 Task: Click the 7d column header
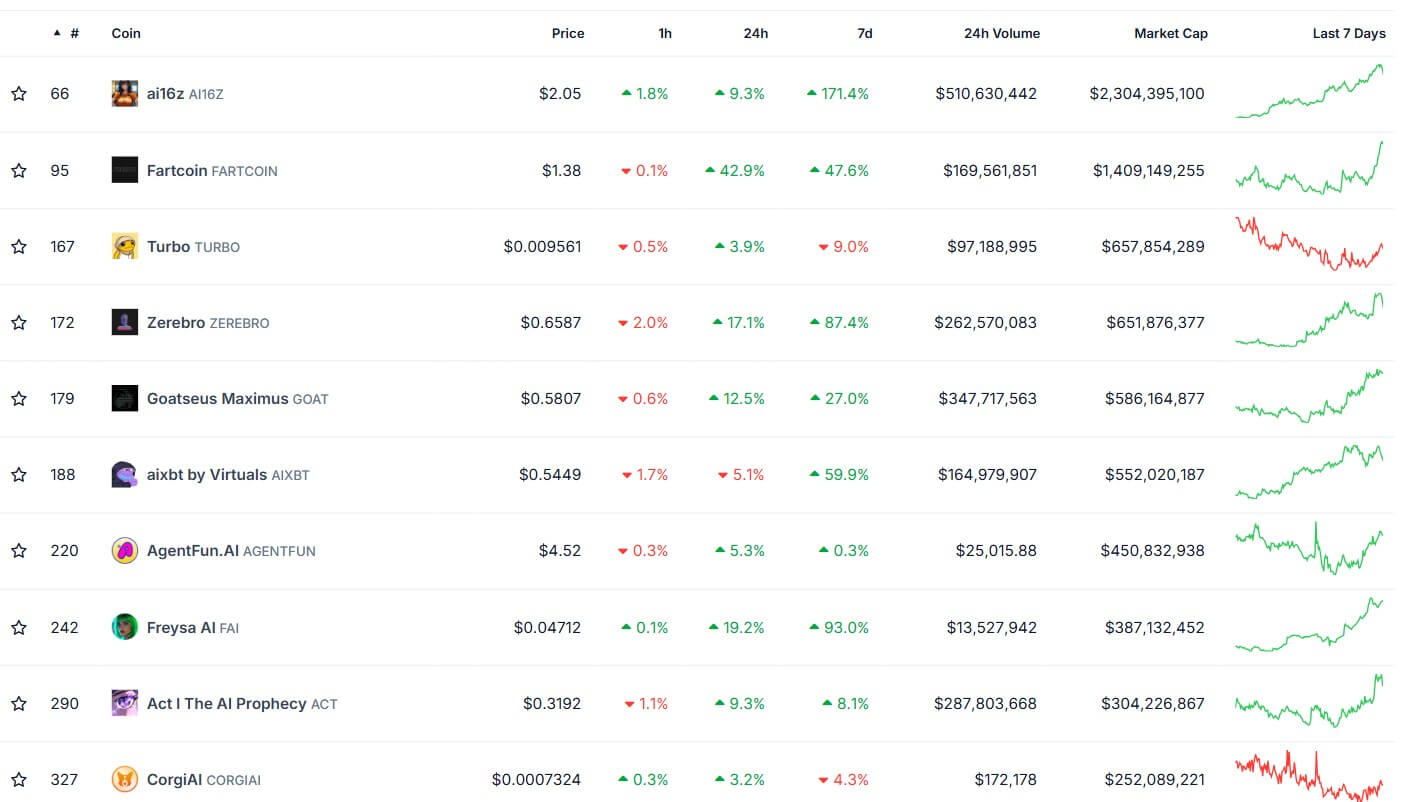(864, 33)
